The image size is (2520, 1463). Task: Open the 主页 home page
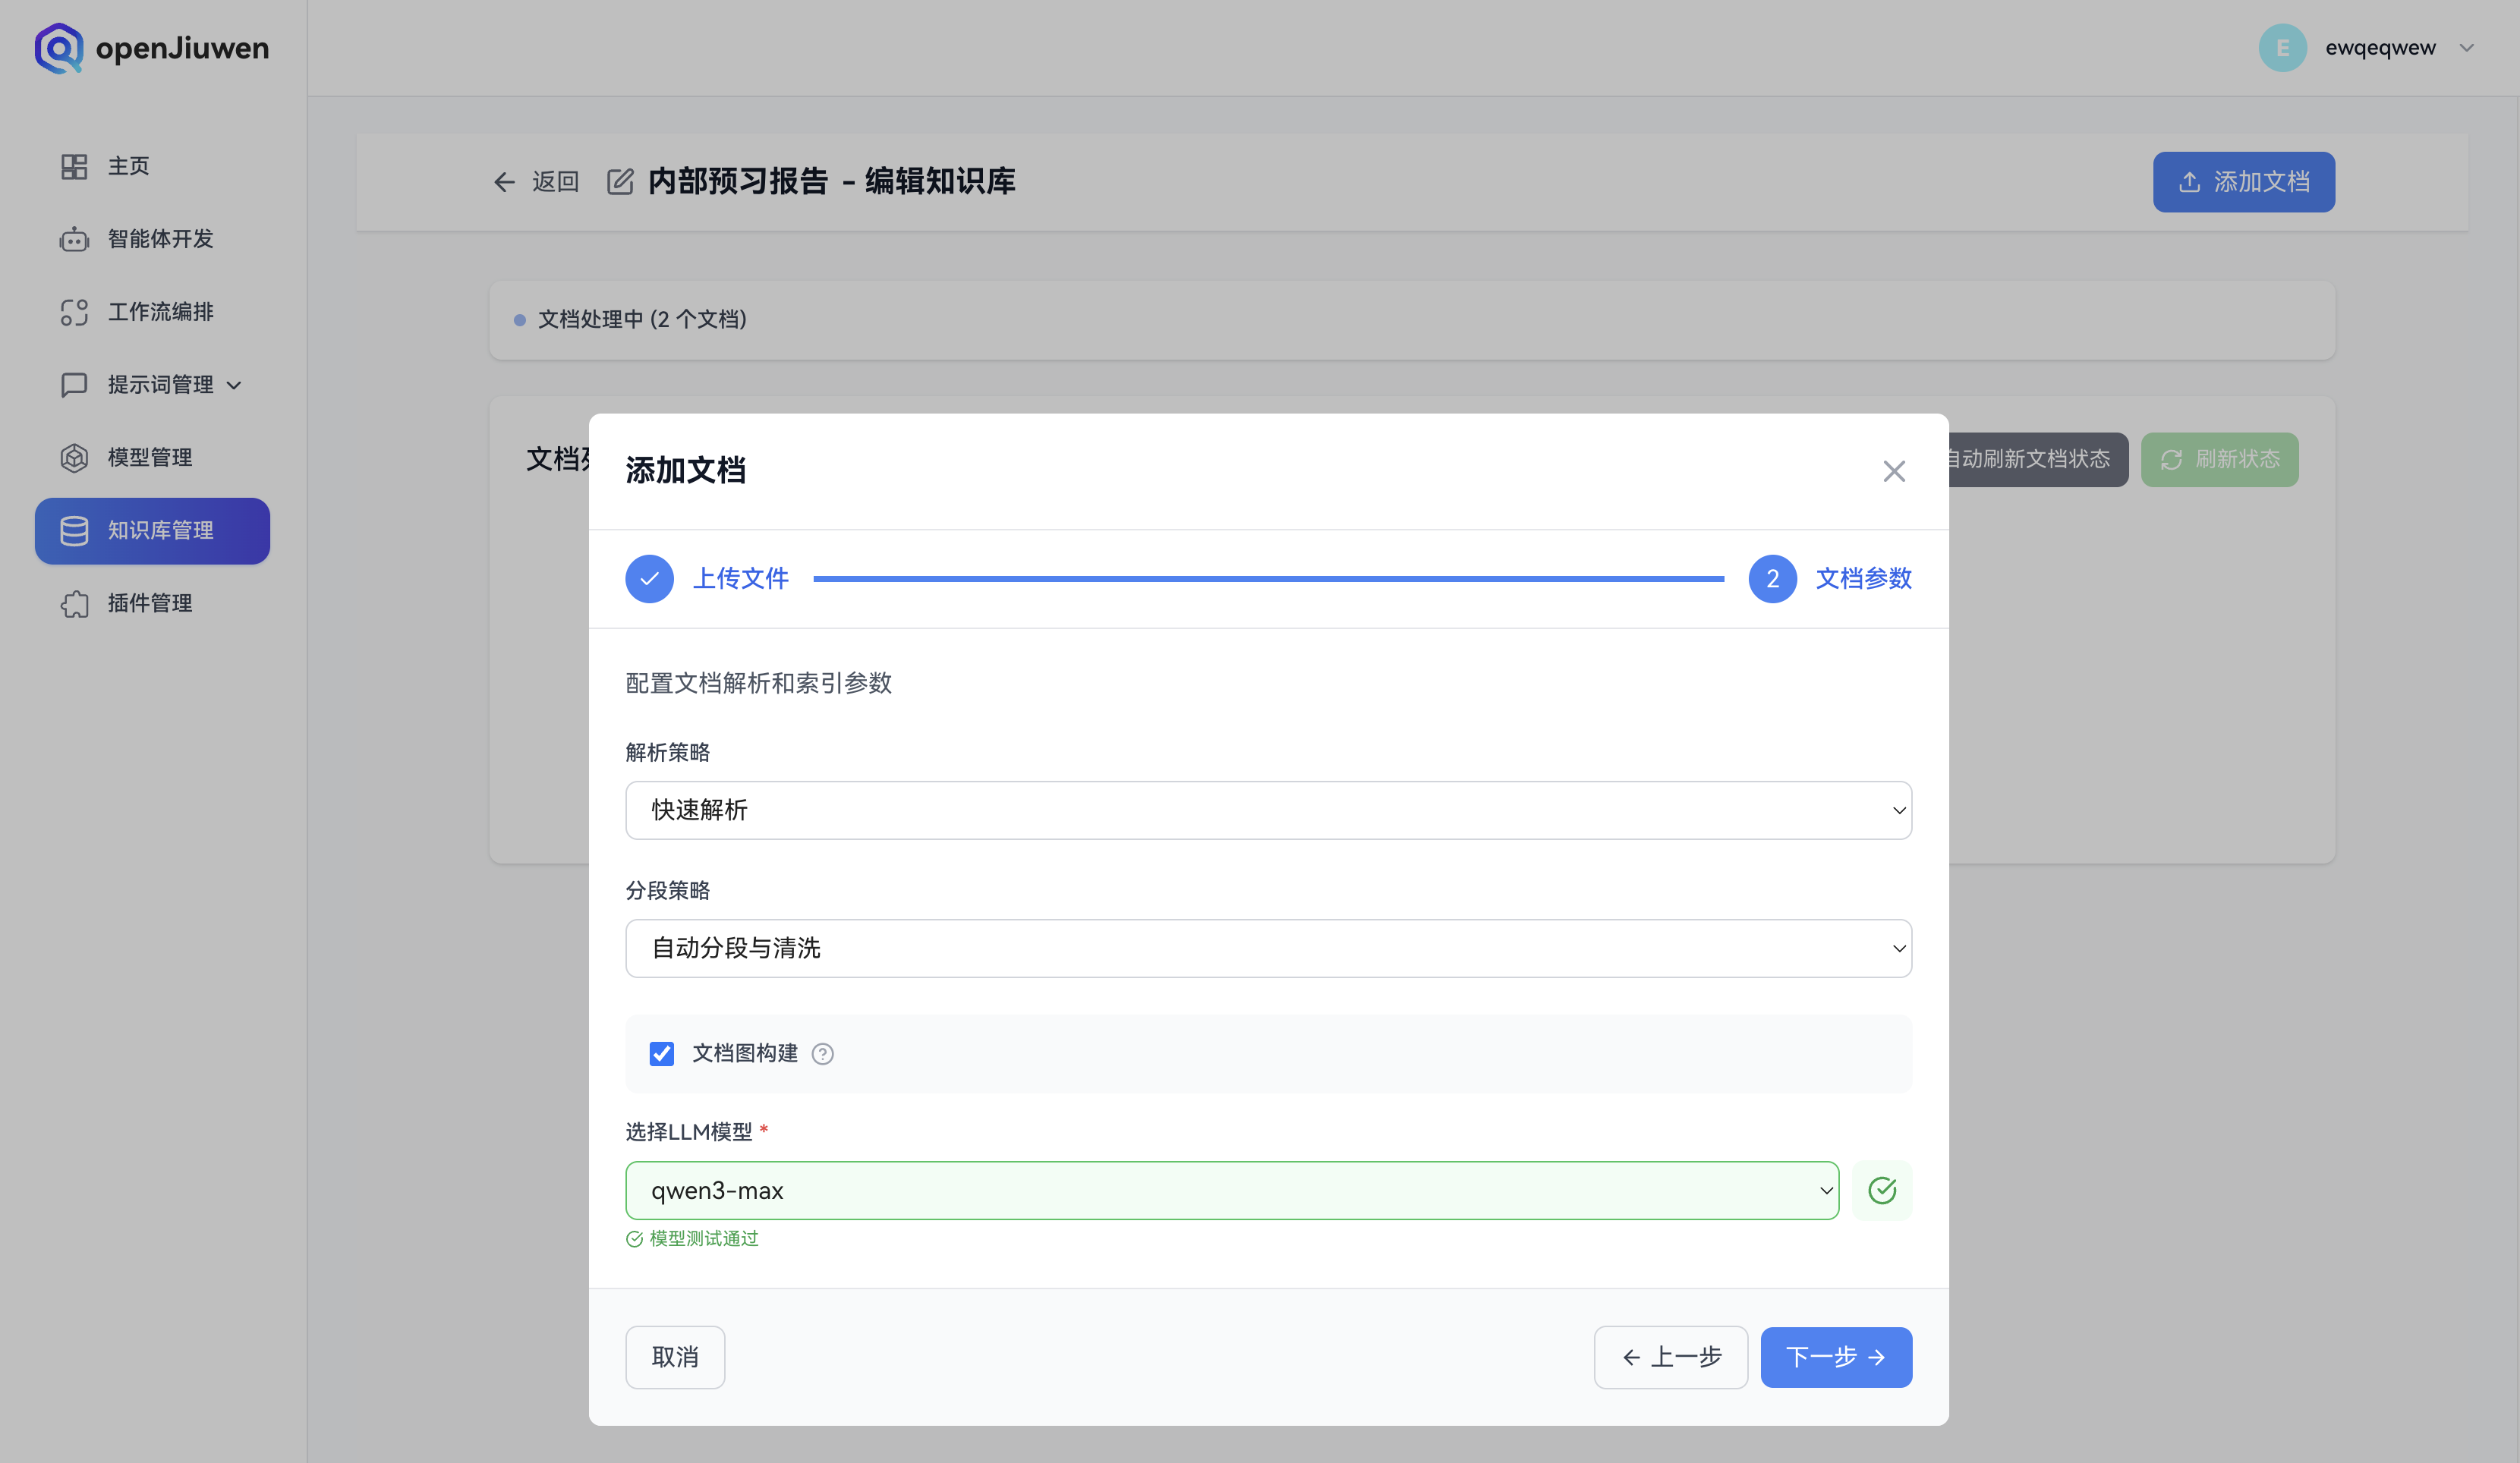(x=128, y=166)
